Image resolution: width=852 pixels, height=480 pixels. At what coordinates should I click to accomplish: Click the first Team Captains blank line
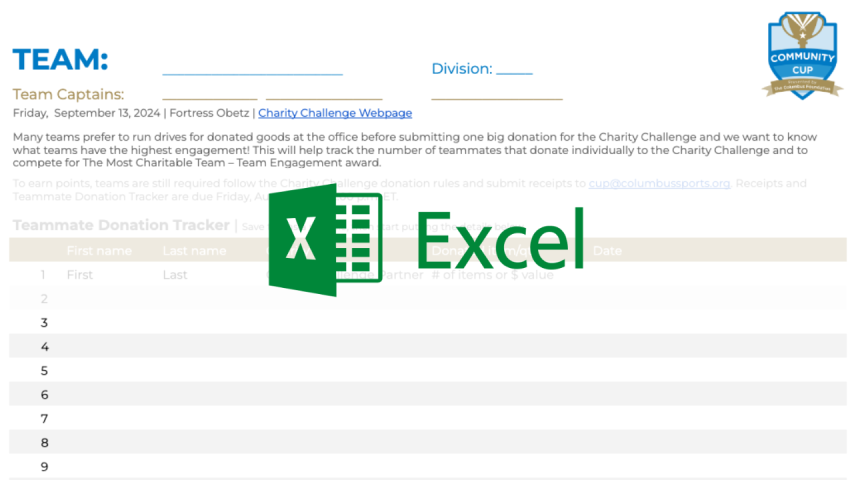coord(210,98)
